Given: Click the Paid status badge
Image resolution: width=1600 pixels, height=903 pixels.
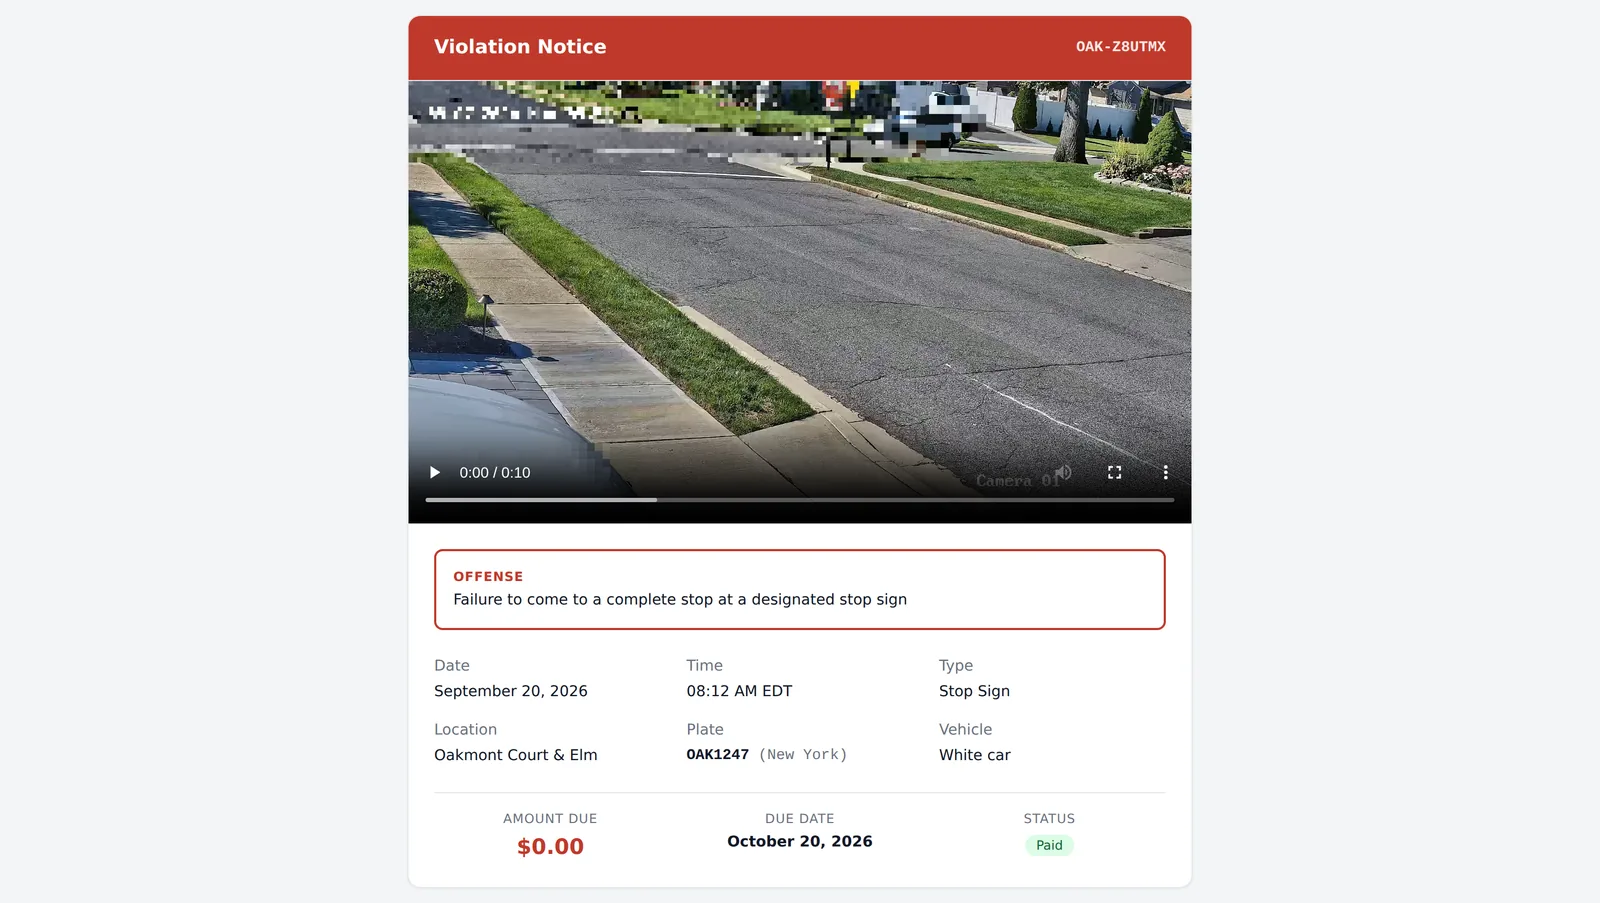Looking at the screenshot, I should click(1049, 846).
